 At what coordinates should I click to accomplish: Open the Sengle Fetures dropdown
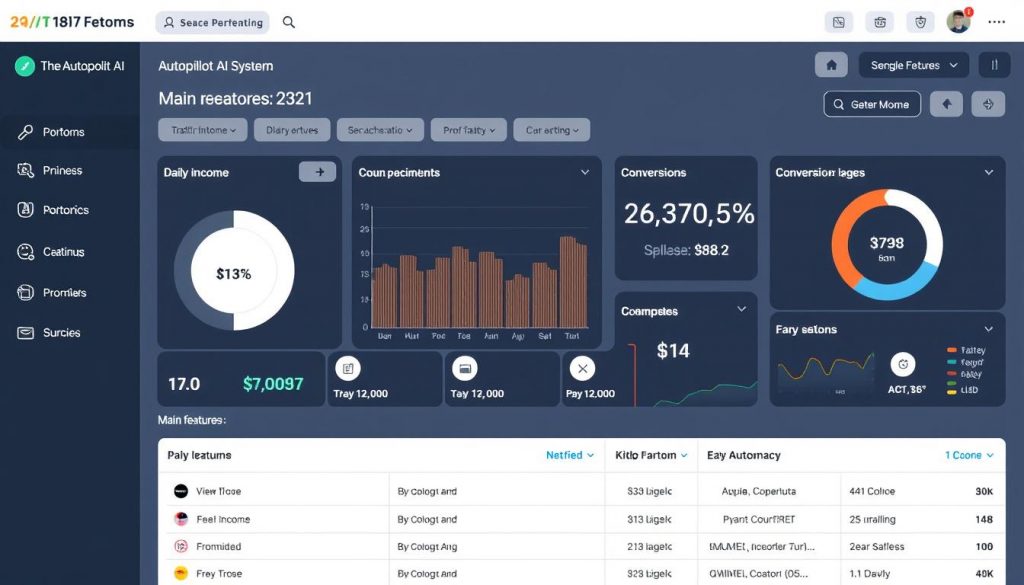point(913,65)
